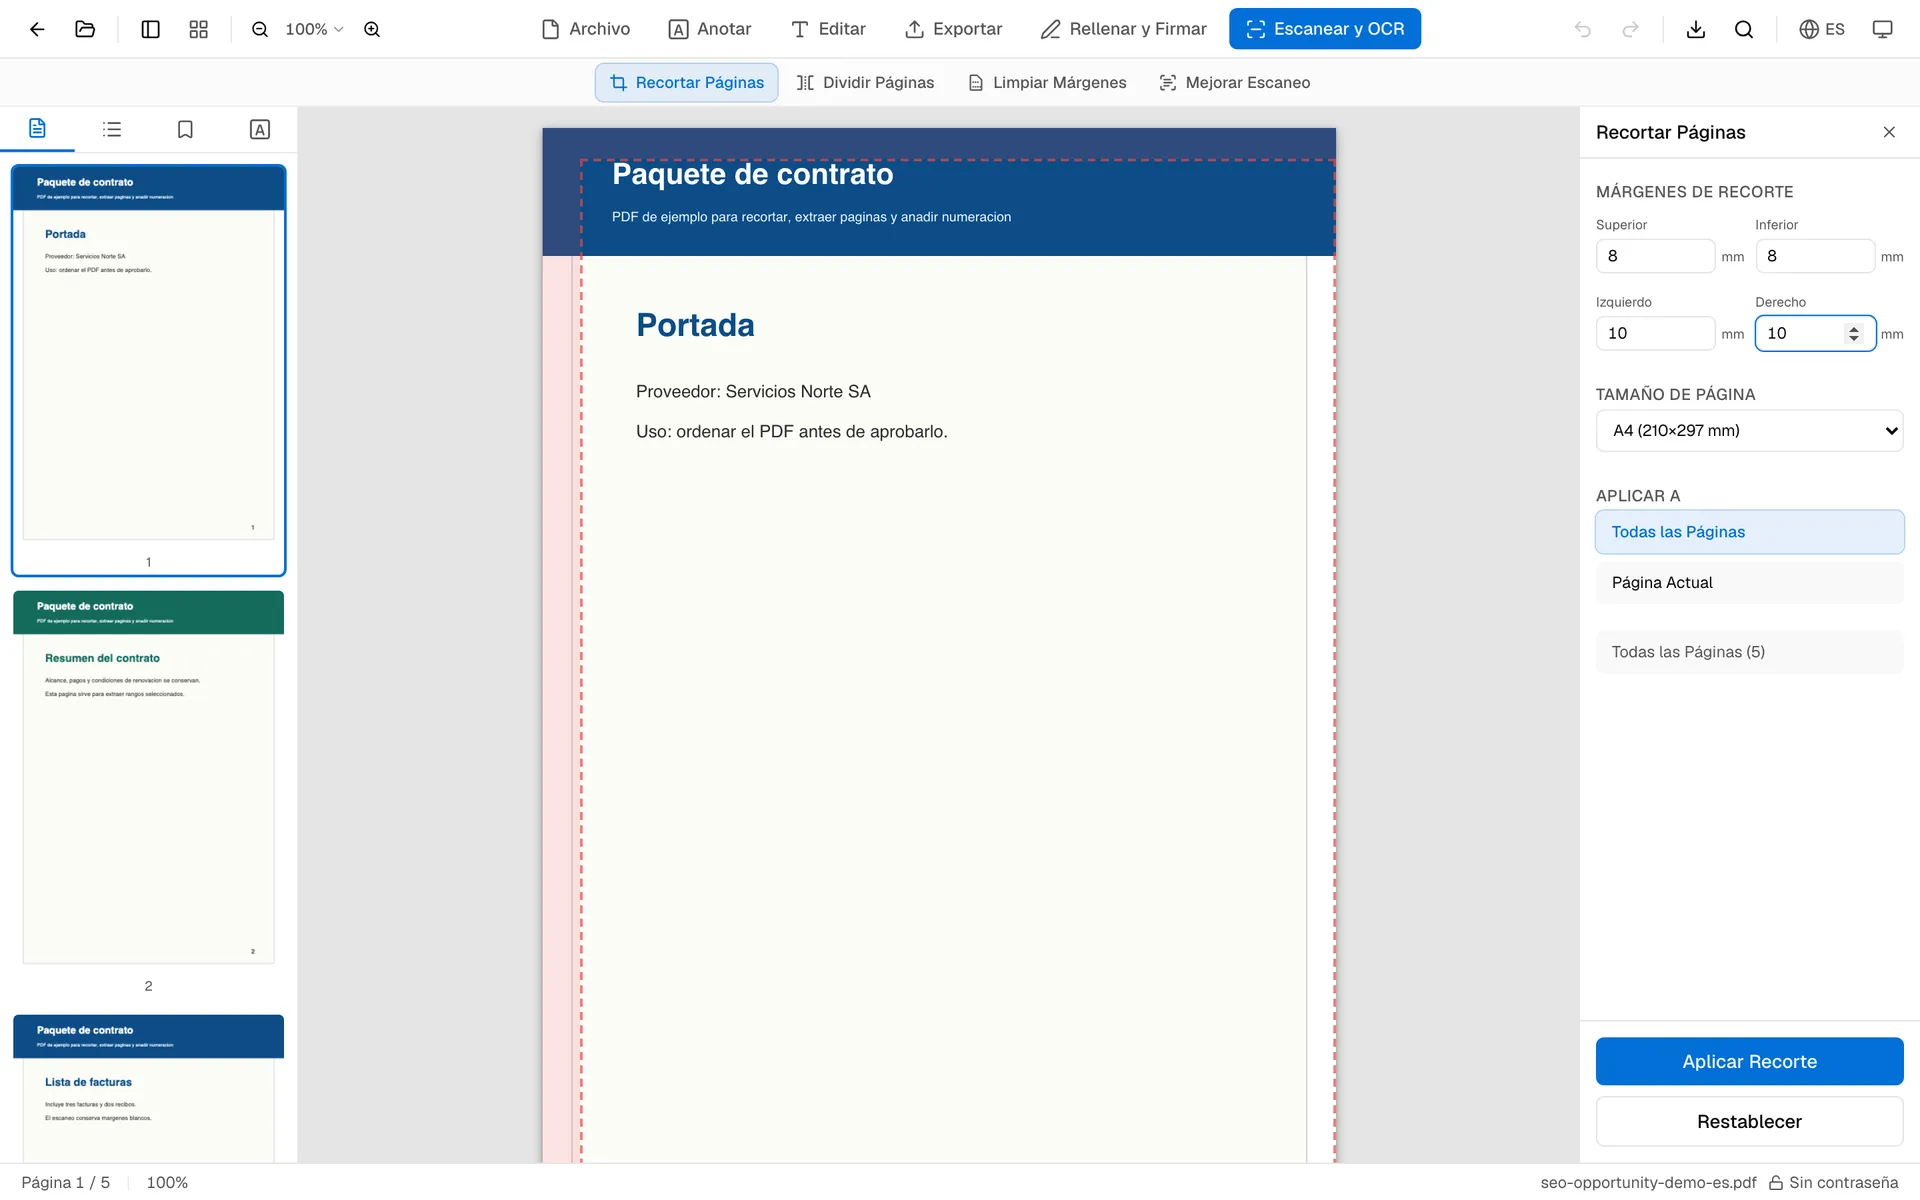Viewport: 1920px width, 1200px height.
Task: Click the redo arrow icon
Action: (1630, 29)
